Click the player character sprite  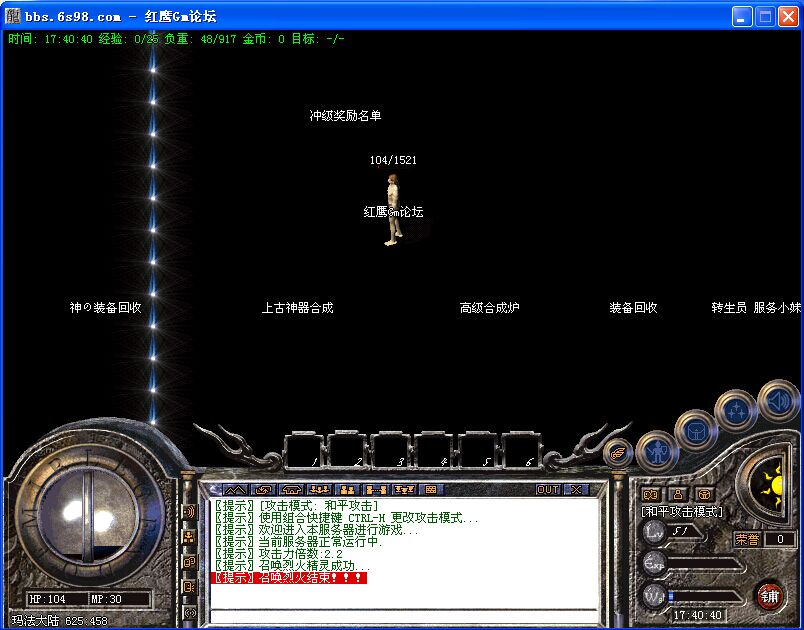click(393, 210)
